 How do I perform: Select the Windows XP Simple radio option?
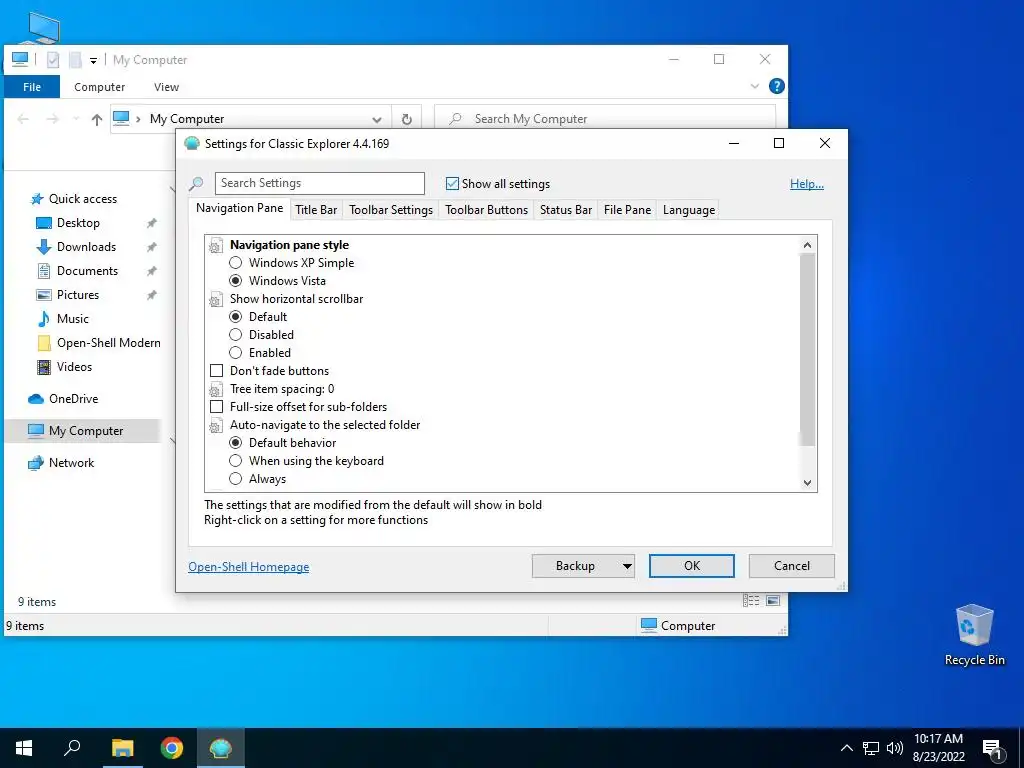pyautogui.click(x=236, y=263)
